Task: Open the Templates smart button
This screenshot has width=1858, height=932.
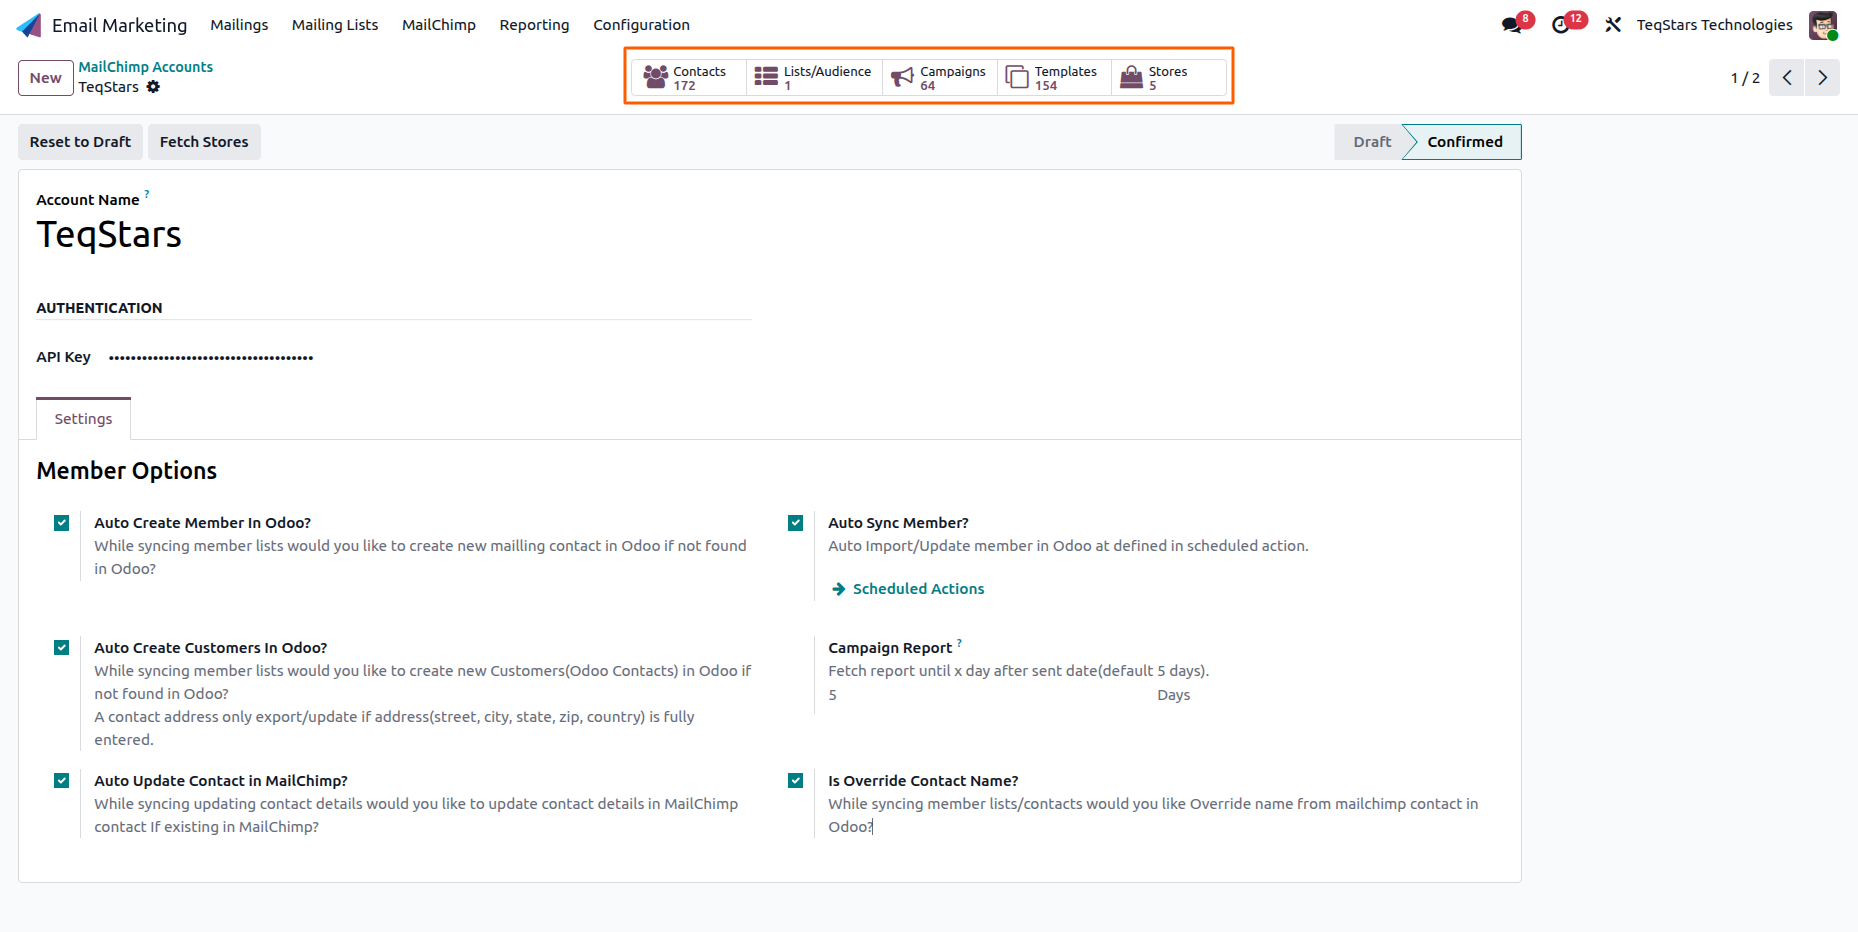Action: pyautogui.click(x=1054, y=77)
